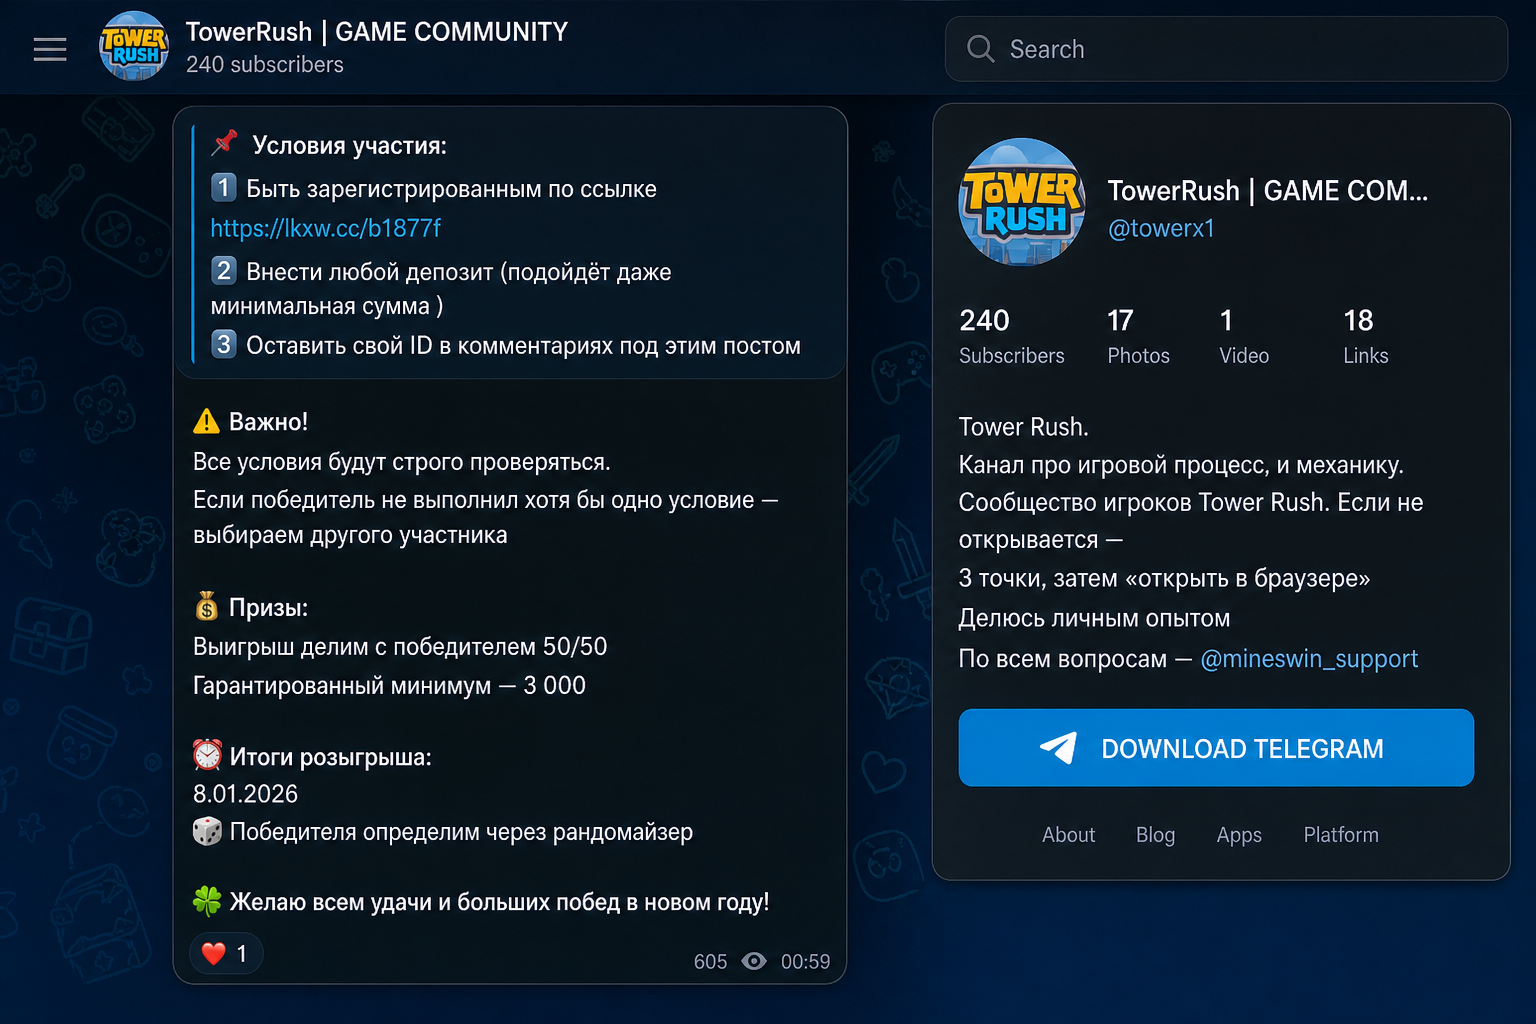Click 'Канал про игровой процесс' description line
The height and width of the screenshot is (1024, 1536).
[1181, 465]
